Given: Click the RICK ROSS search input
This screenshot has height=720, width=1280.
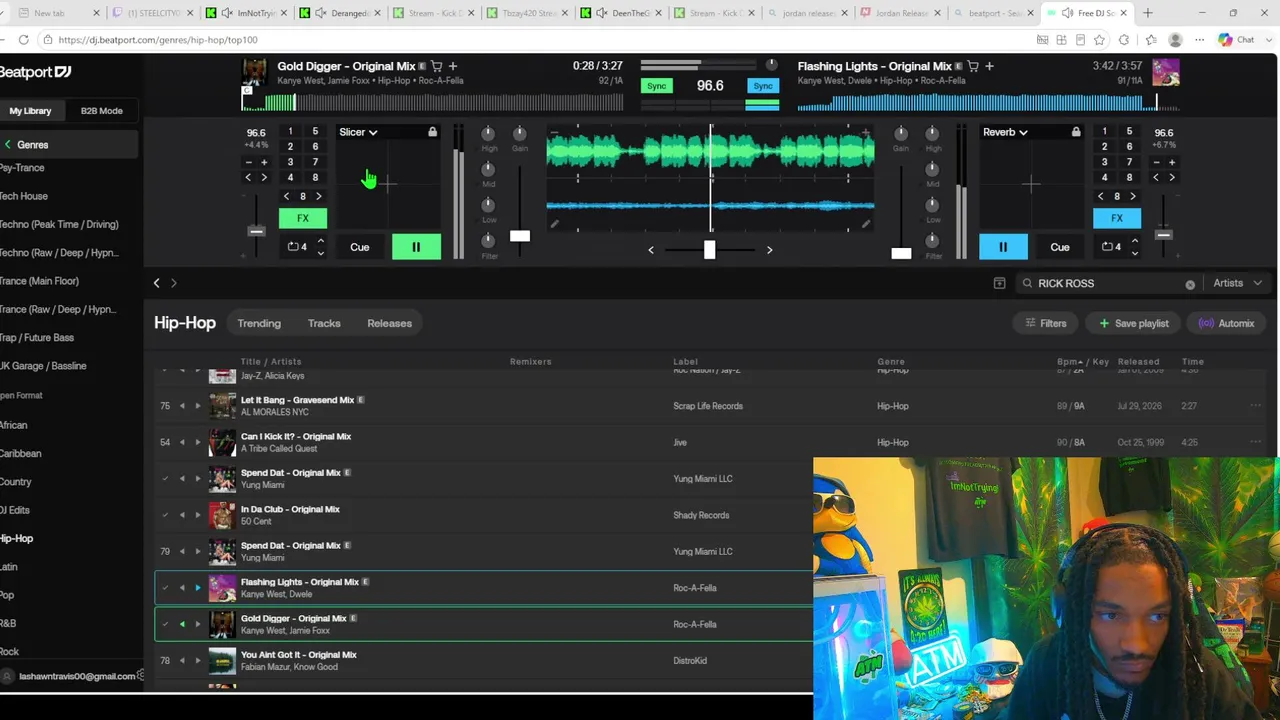Looking at the screenshot, I should coord(1108,284).
